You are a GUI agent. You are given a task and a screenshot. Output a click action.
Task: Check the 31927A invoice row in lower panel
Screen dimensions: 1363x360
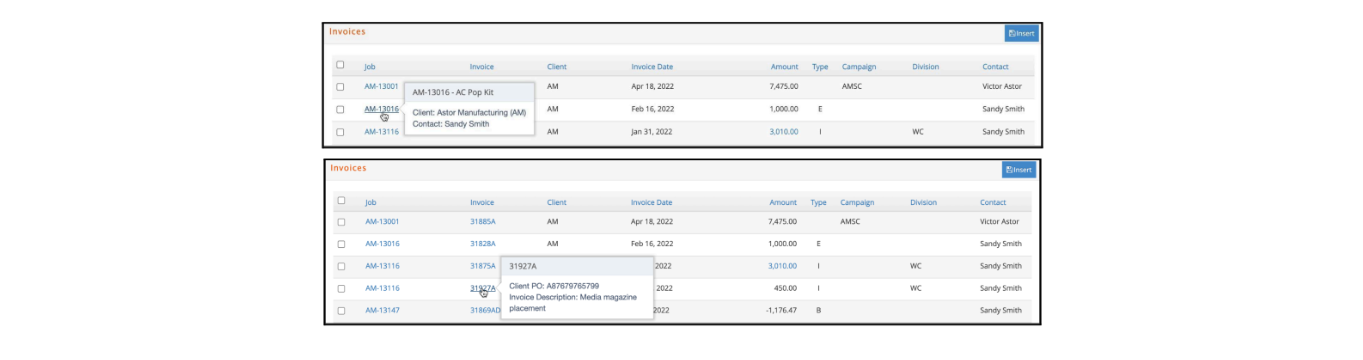click(340, 288)
